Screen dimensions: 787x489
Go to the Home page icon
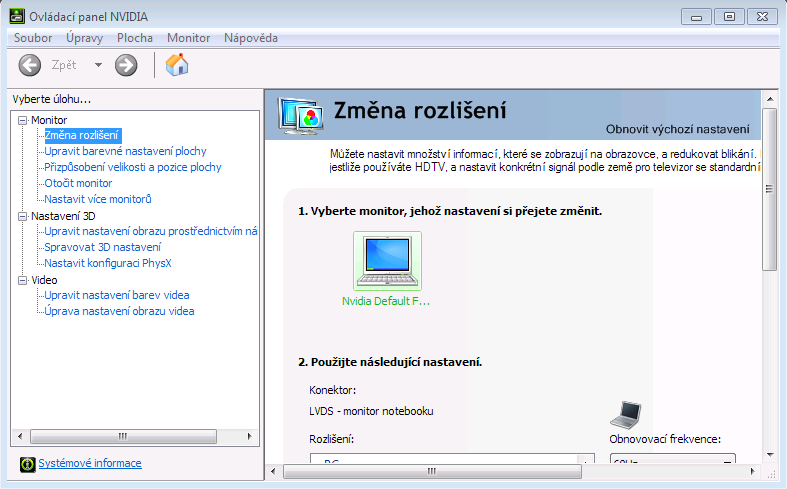[x=177, y=65]
